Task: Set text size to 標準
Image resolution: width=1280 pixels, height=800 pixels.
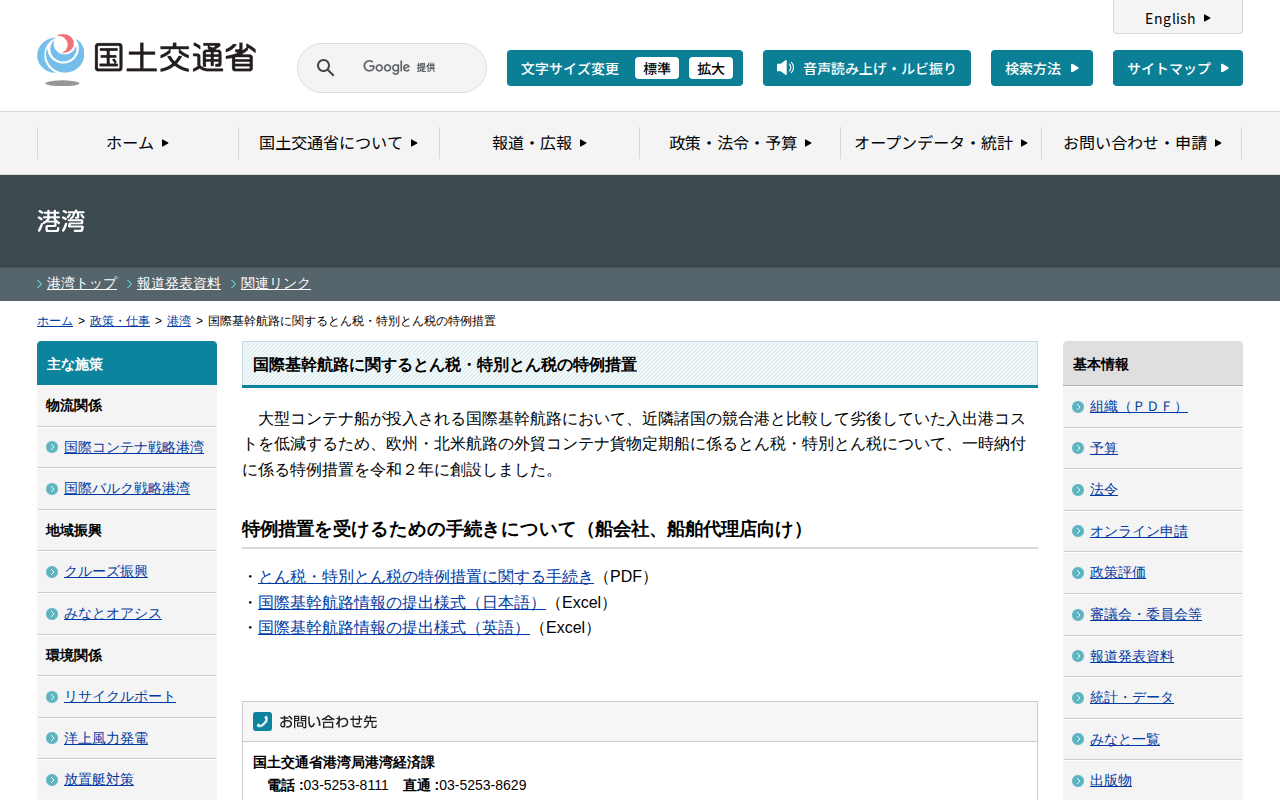Action: (656, 68)
